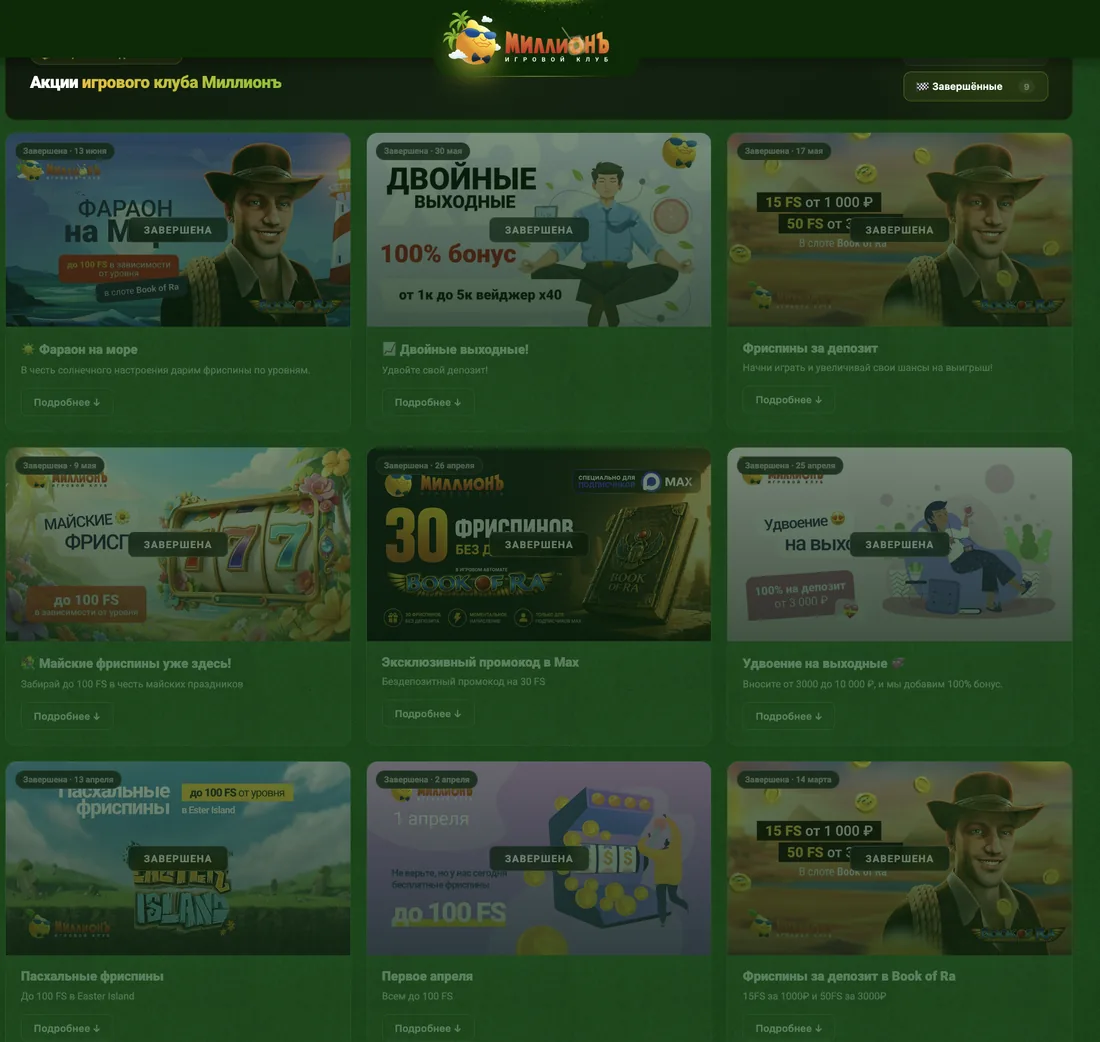Click the checkered flag icon in Завершённые
Image resolution: width=1100 pixels, height=1042 pixels.
click(x=922, y=86)
